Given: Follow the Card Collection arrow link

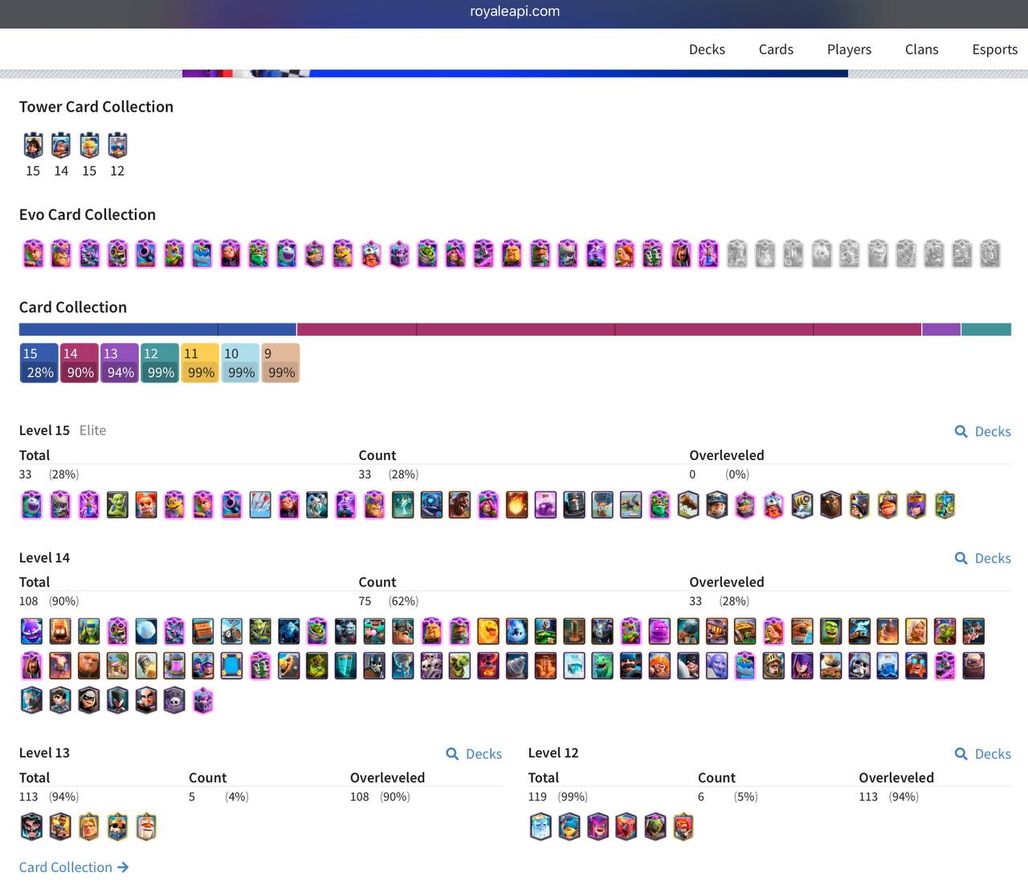Looking at the screenshot, I should pyautogui.click(x=73, y=867).
